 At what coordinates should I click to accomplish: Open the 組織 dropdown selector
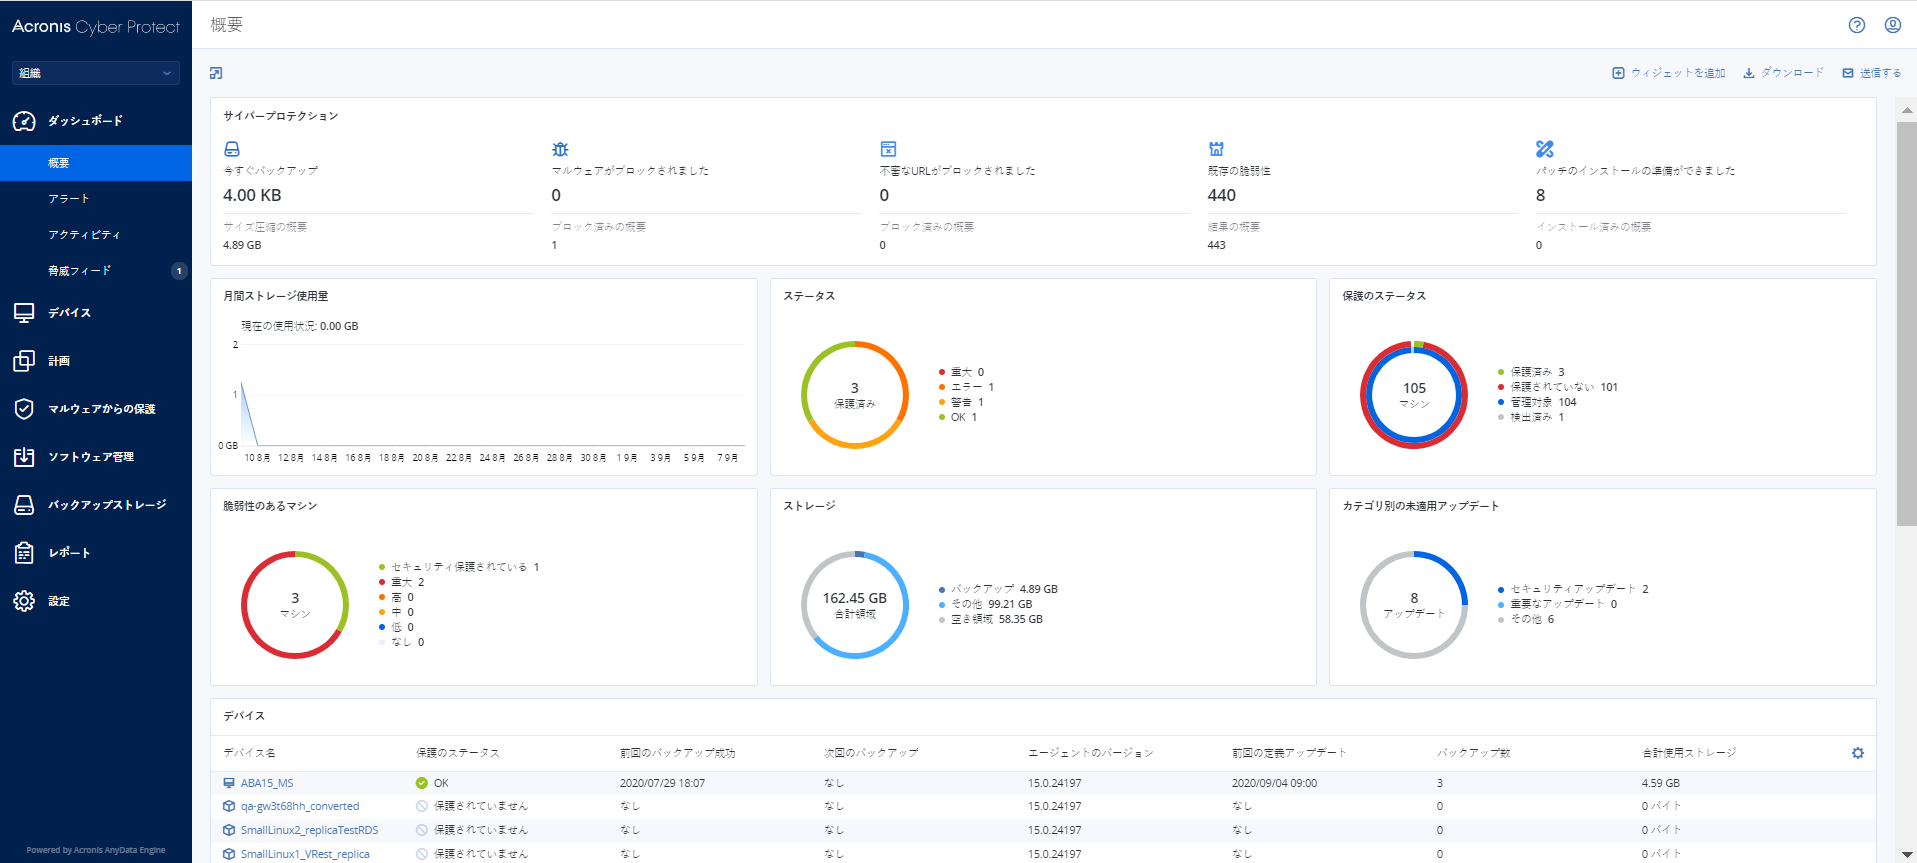95,73
